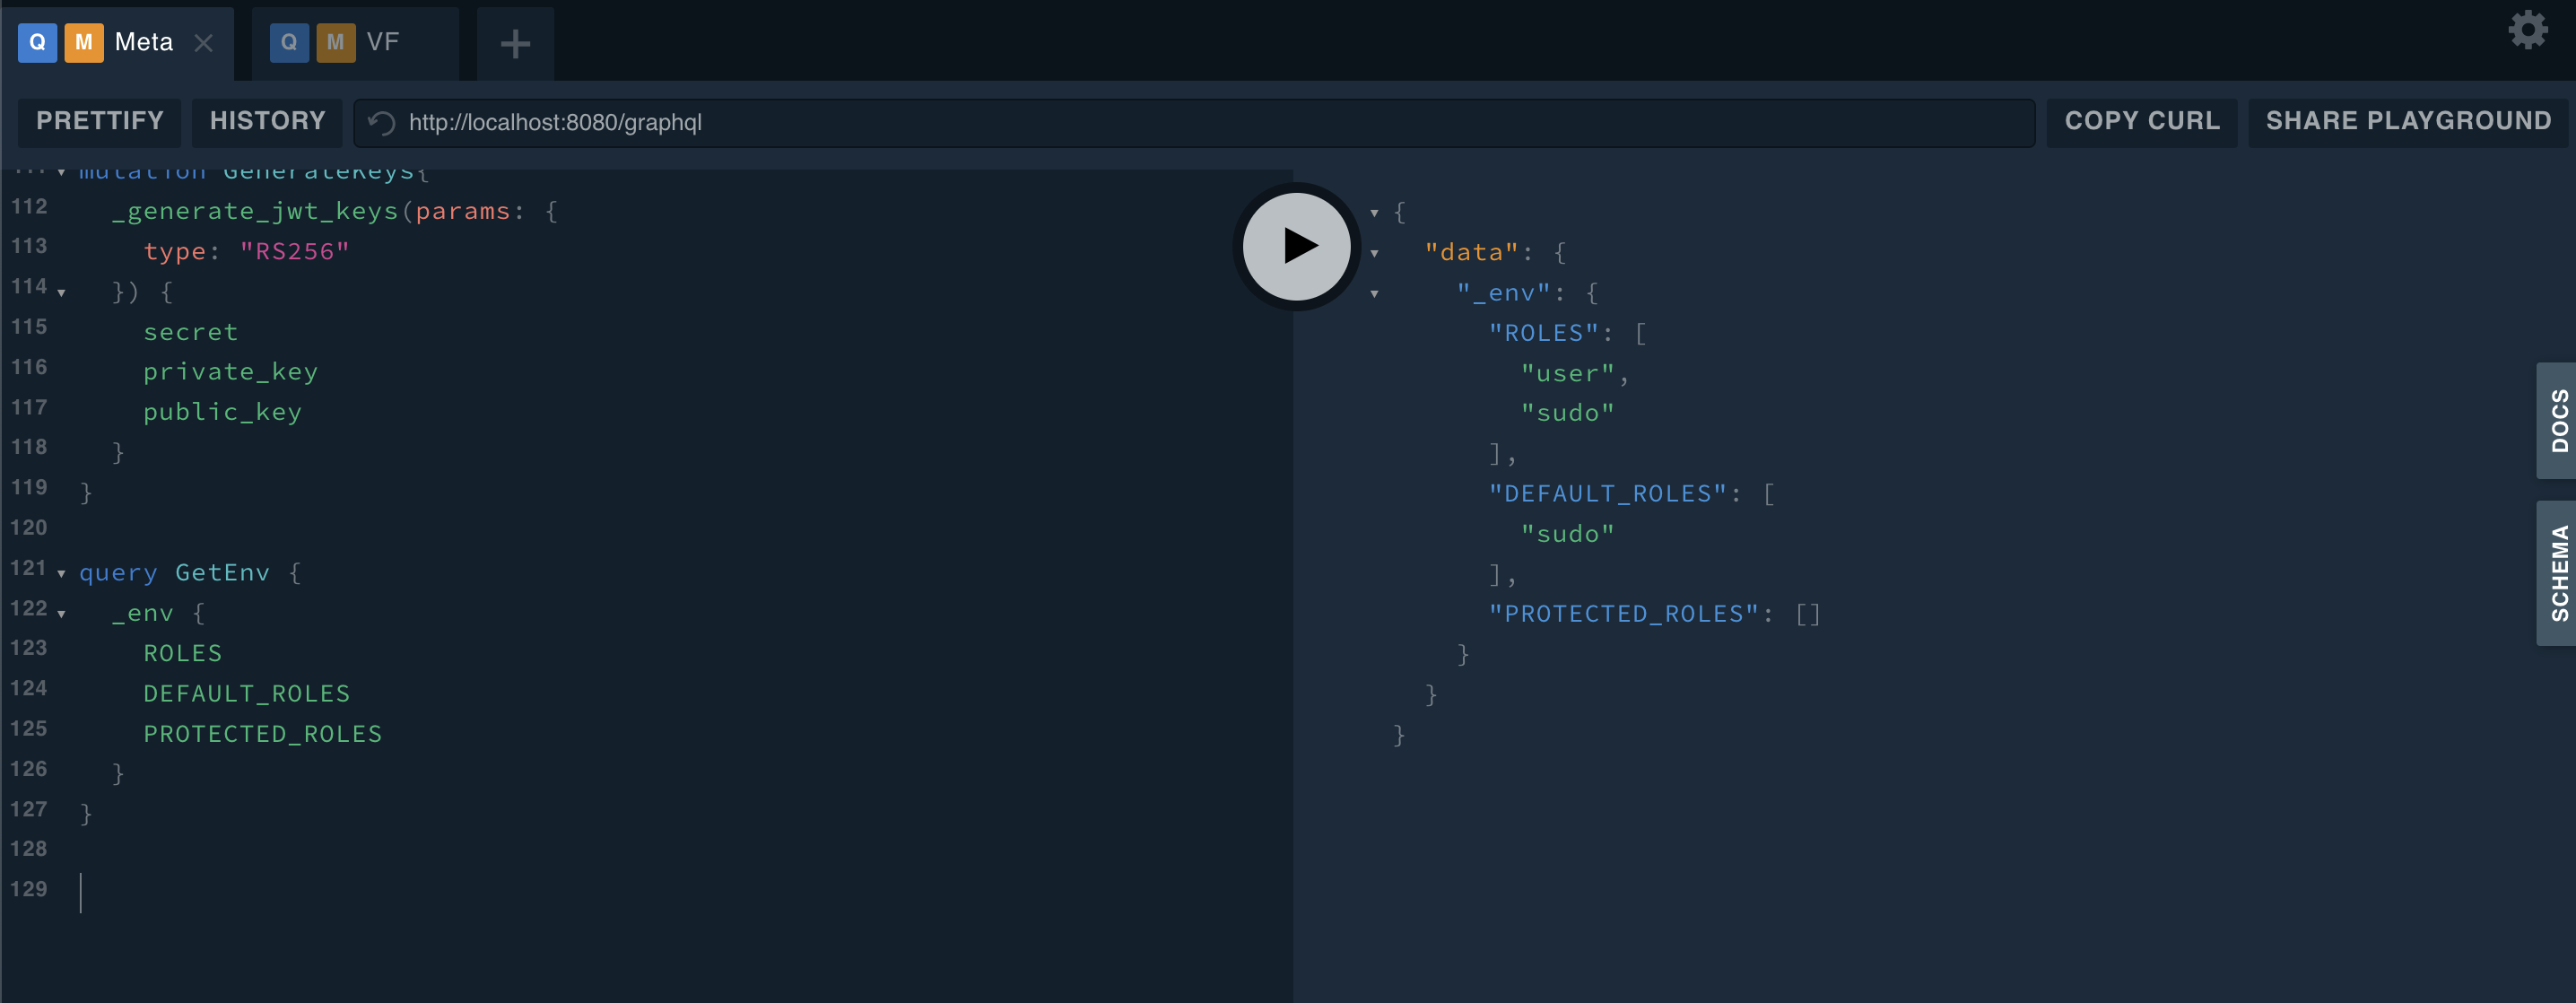
Task: Click the Q query badge on VF tab
Action: point(289,42)
